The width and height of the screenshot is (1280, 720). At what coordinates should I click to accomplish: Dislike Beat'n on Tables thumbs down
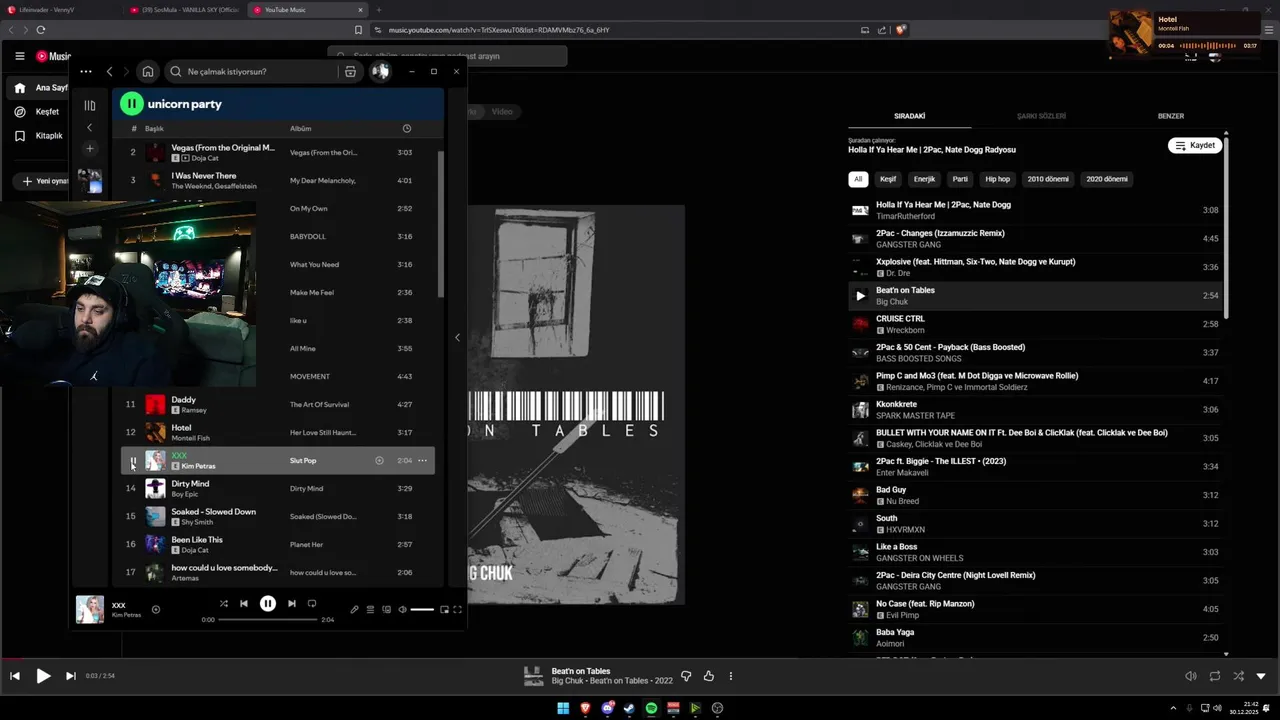click(686, 676)
